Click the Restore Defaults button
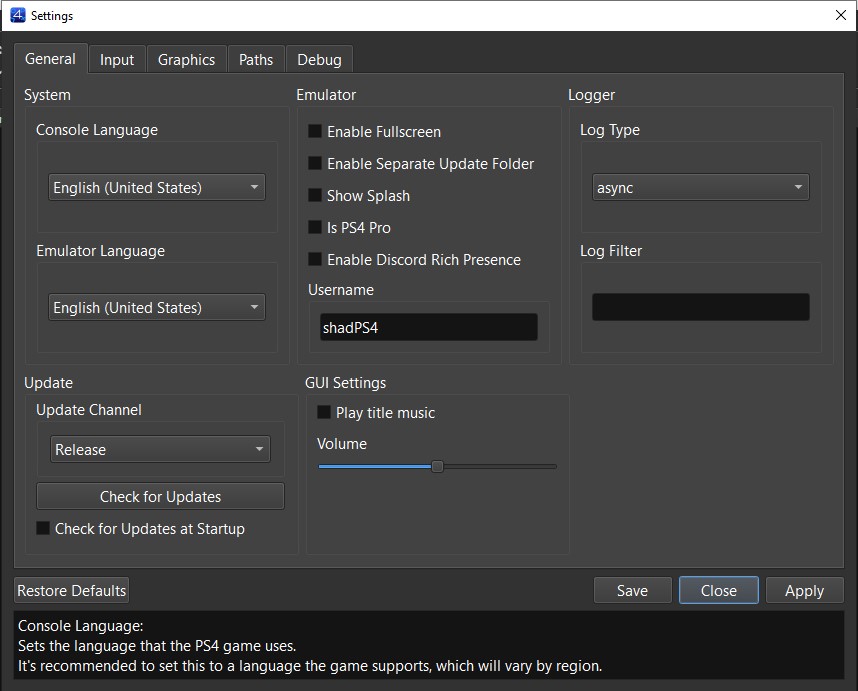The height and width of the screenshot is (691, 858). click(x=72, y=590)
